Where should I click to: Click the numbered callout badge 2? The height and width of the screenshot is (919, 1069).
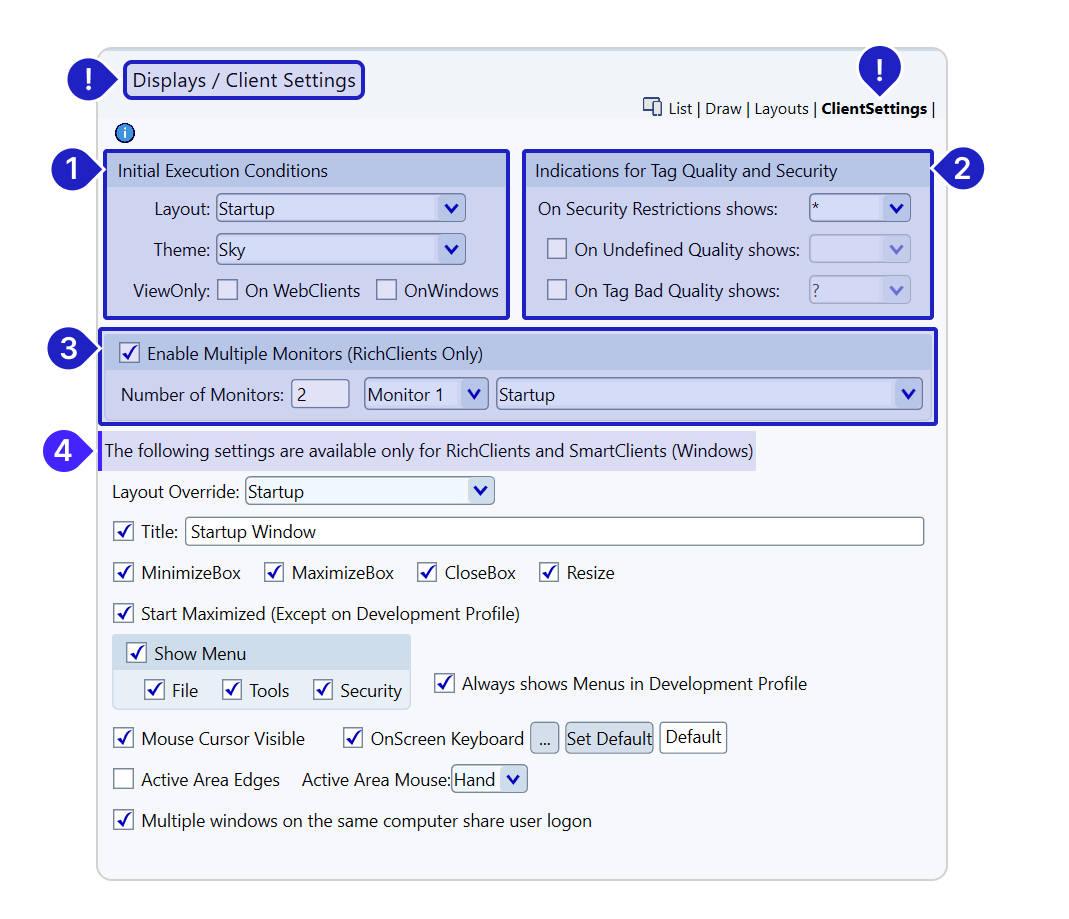961,170
